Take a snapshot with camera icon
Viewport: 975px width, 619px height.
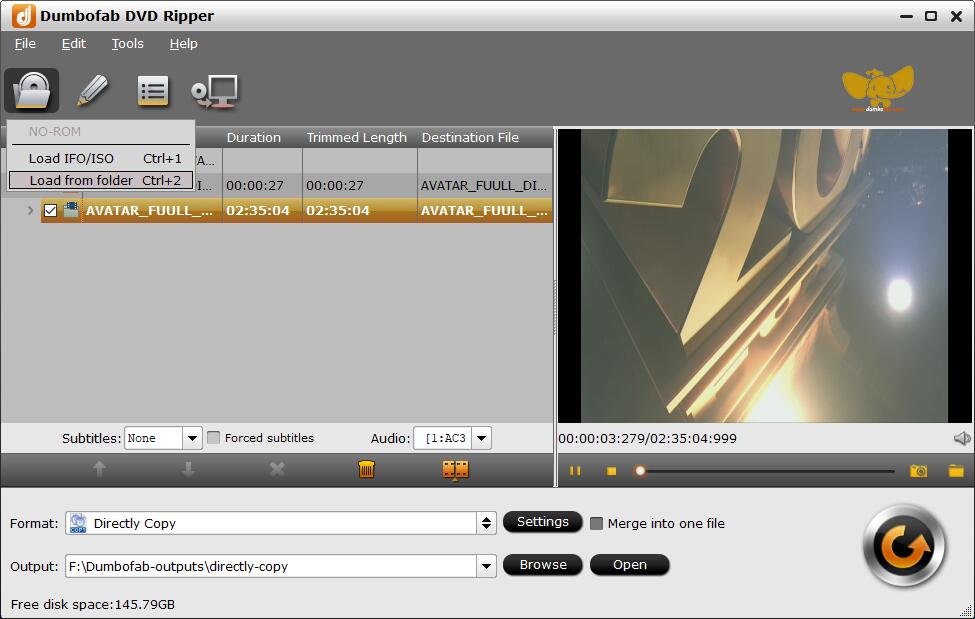918,471
